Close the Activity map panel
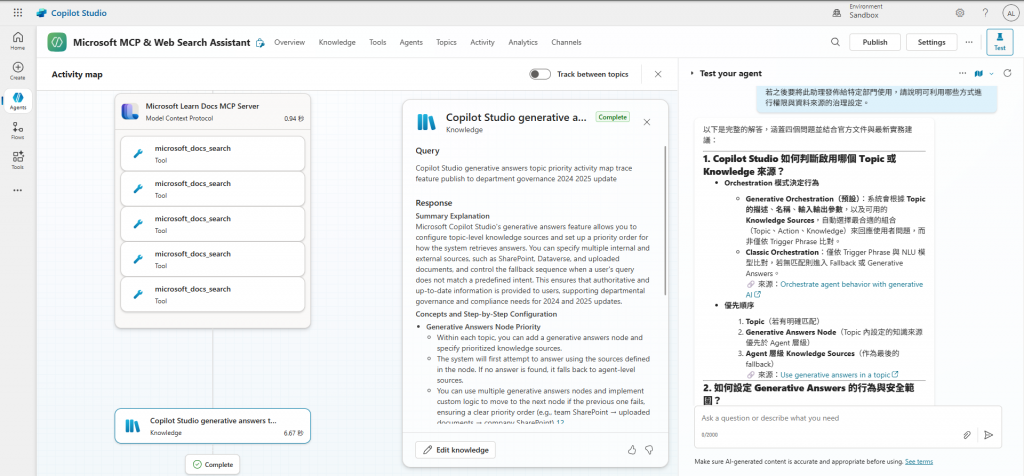 pos(658,74)
